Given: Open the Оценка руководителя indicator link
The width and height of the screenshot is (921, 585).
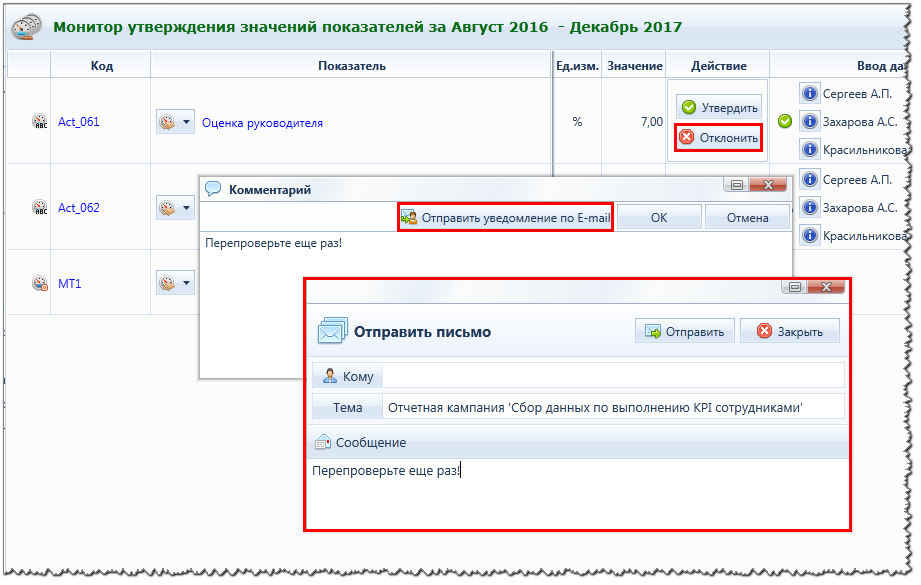Looking at the screenshot, I should pos(263,123).
